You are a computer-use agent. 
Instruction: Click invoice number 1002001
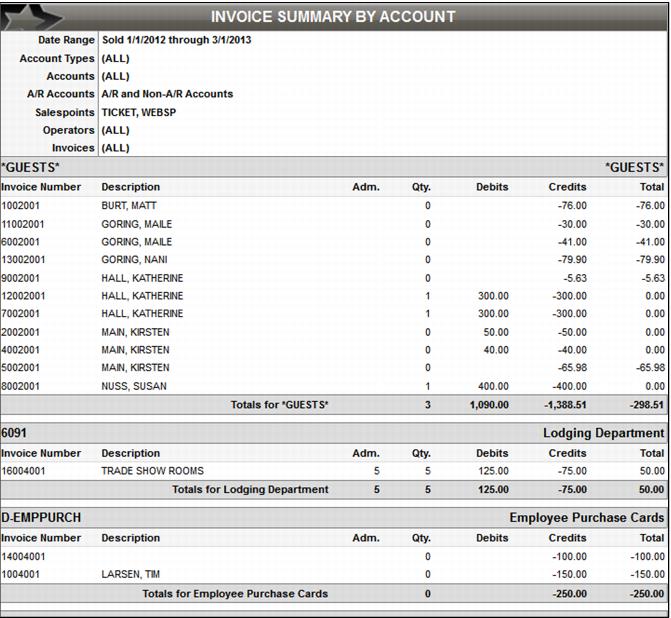pyautogui.click(x=21, y=206)
